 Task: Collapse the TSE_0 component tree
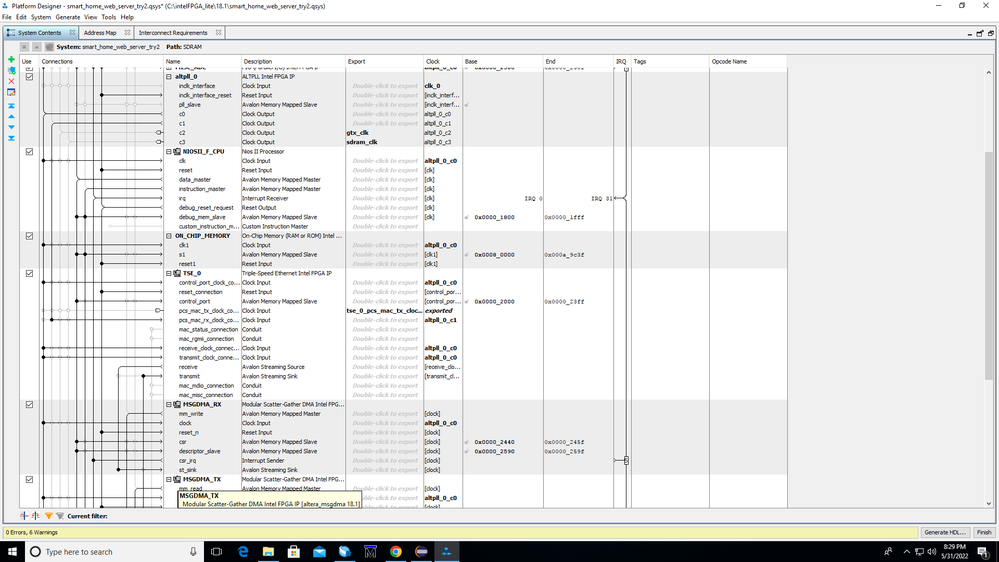(x=169, y=273)
